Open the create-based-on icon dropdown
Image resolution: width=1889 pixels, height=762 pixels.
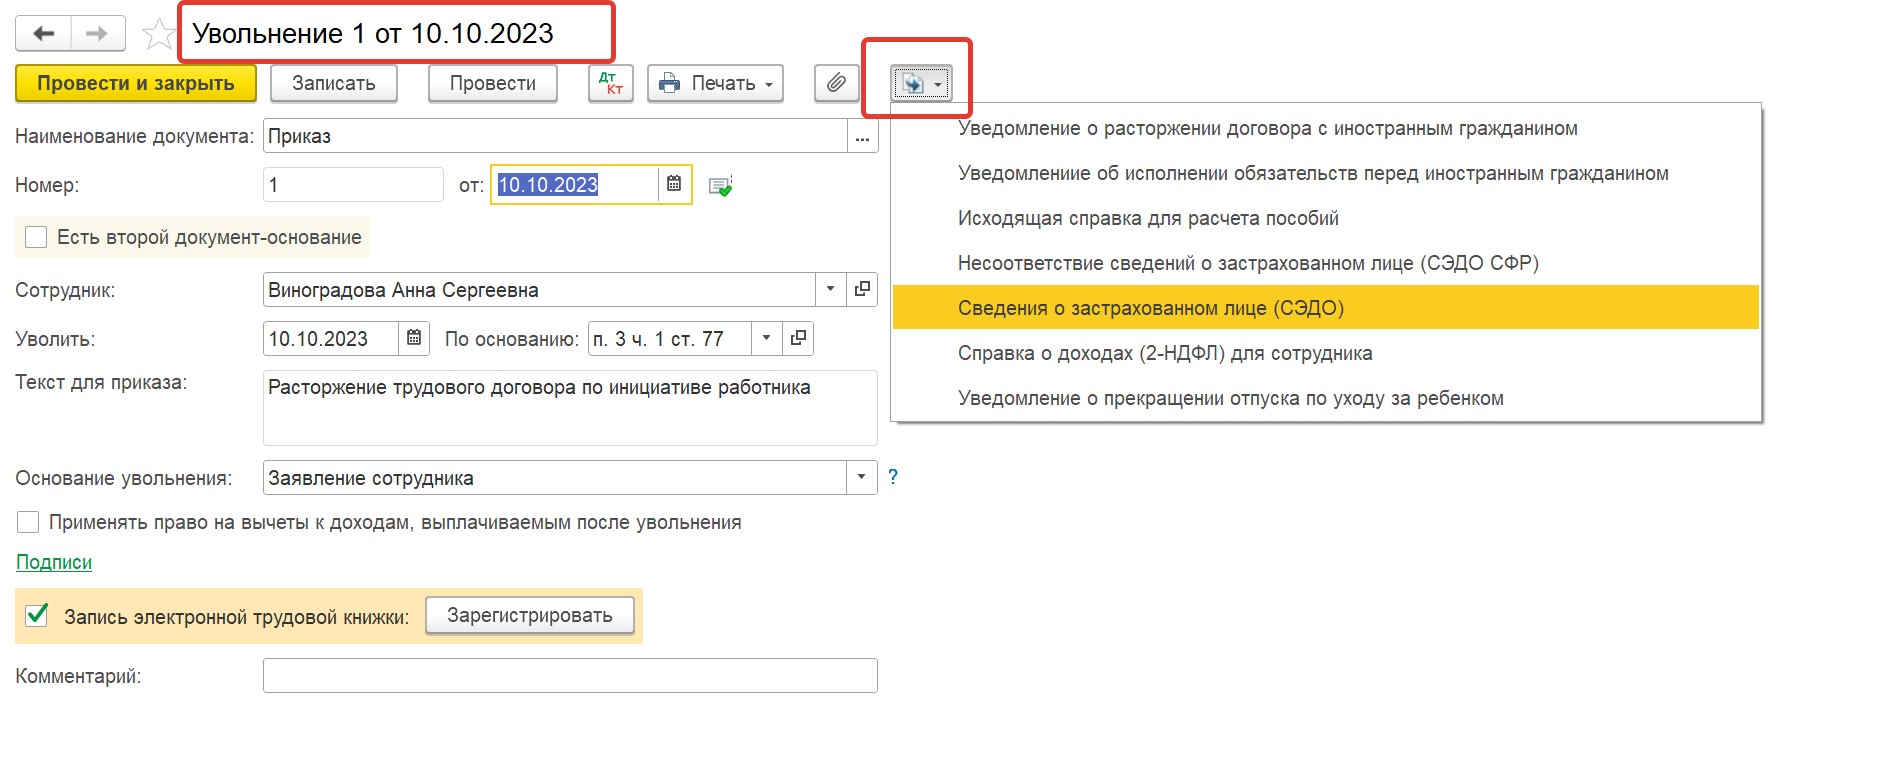(x=921, y=84)
